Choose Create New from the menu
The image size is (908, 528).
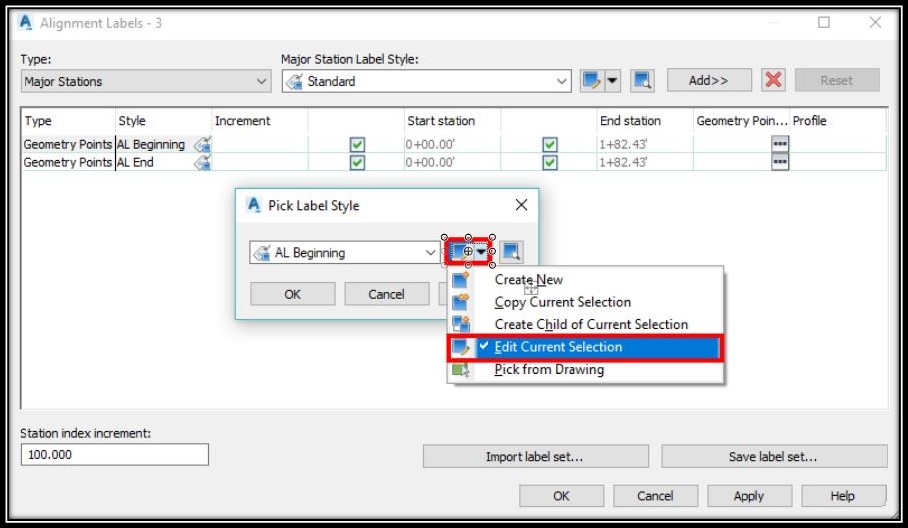pyautogui.click(x=585, y=280)
